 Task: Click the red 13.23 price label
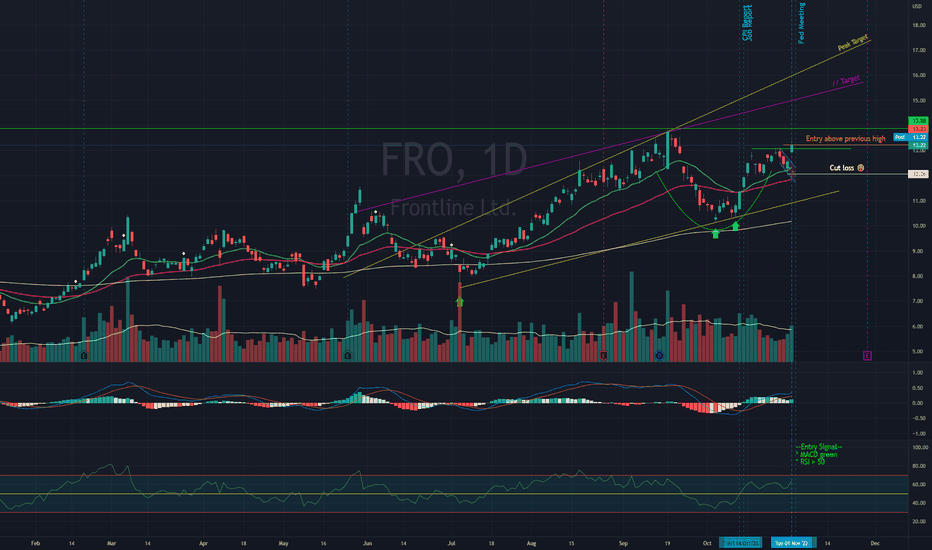[918, 128]
